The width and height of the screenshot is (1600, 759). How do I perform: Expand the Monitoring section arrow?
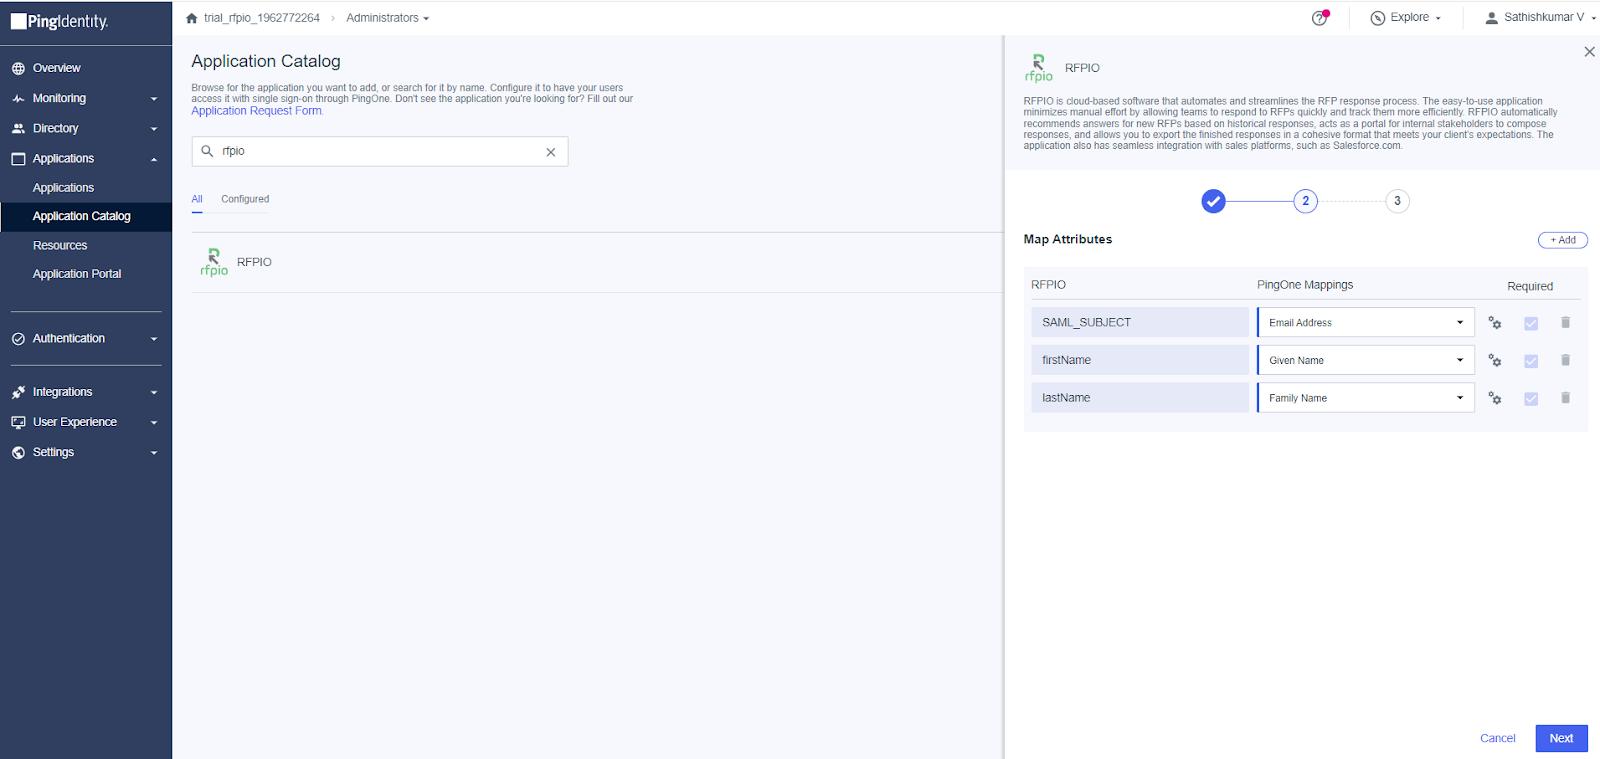point(154,99)
